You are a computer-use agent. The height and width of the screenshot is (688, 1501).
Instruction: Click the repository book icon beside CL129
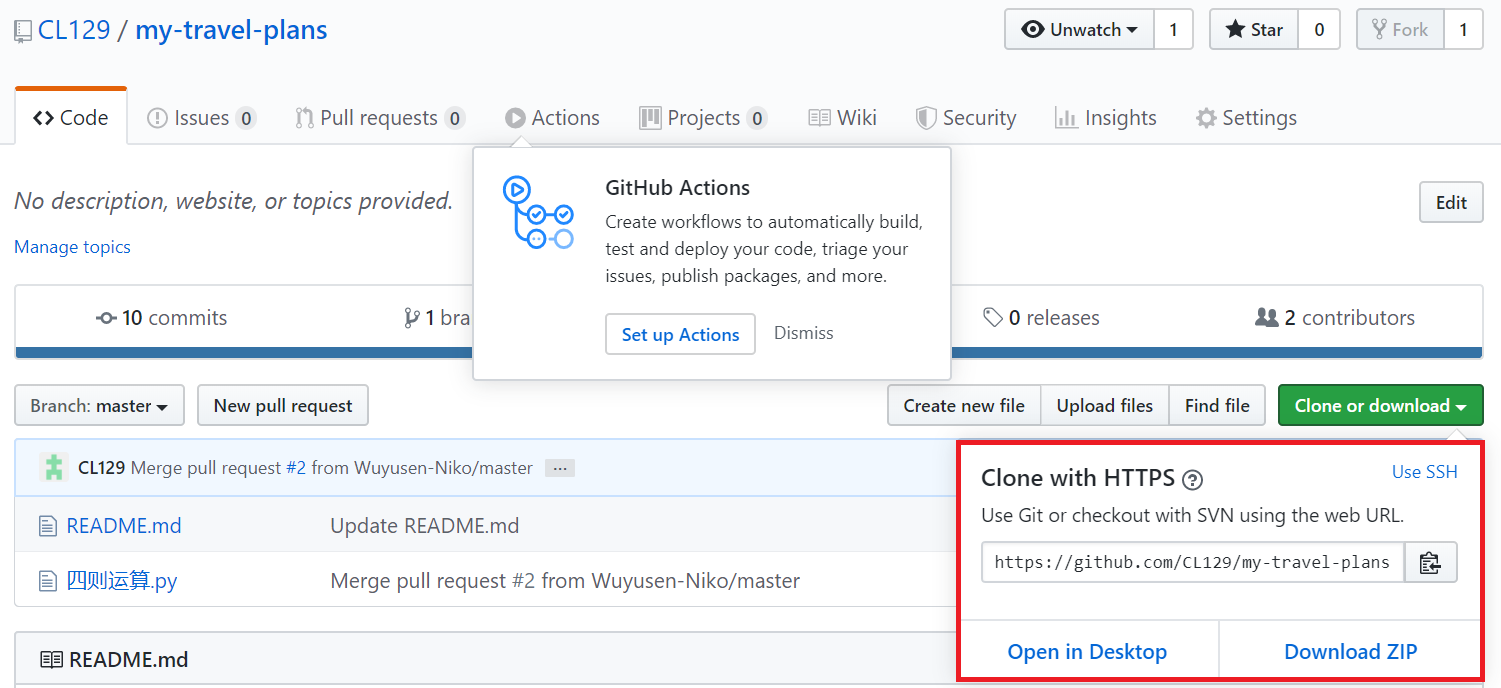click(x=23, y=31)
